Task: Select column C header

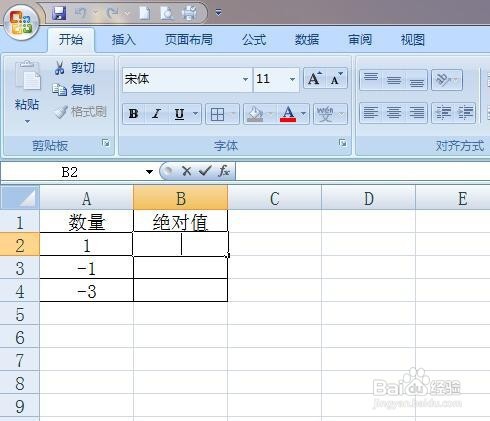Action: (x=275, y=198)
